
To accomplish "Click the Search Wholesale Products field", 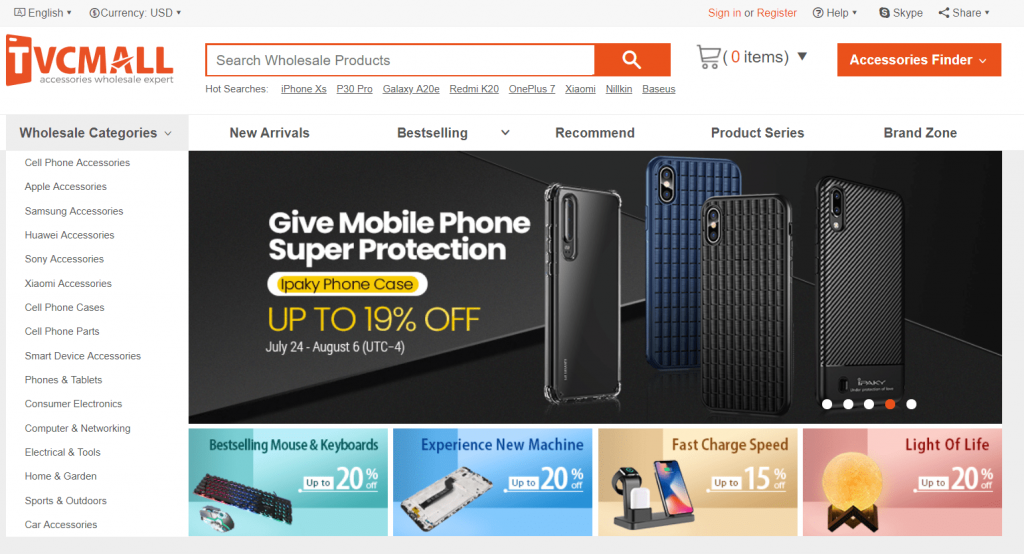I will [400, 60].
